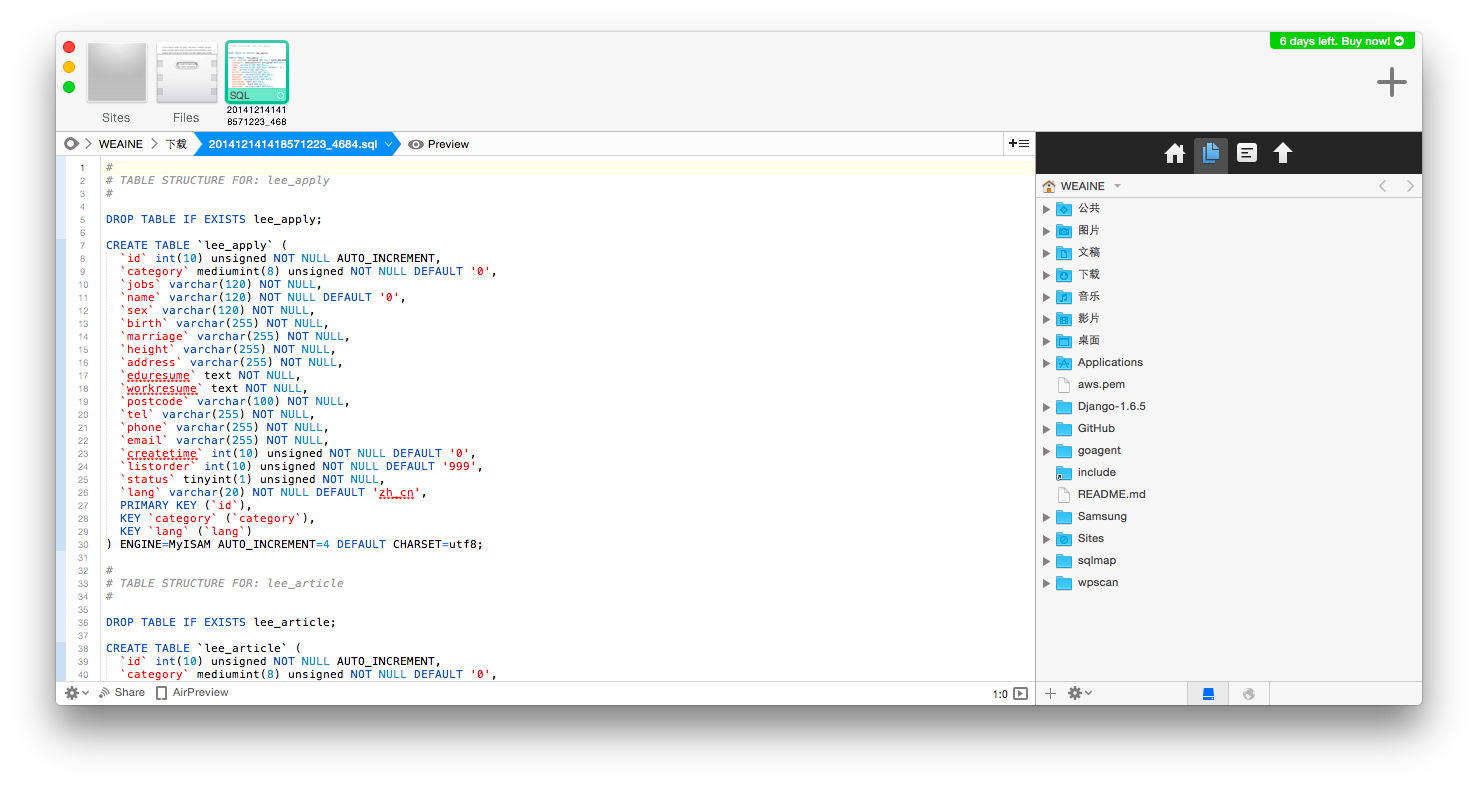The width and height of the screenshot is (1478, 785).
Task: Click the 音乐 folder icon
Action: (x=1064, y=297)
